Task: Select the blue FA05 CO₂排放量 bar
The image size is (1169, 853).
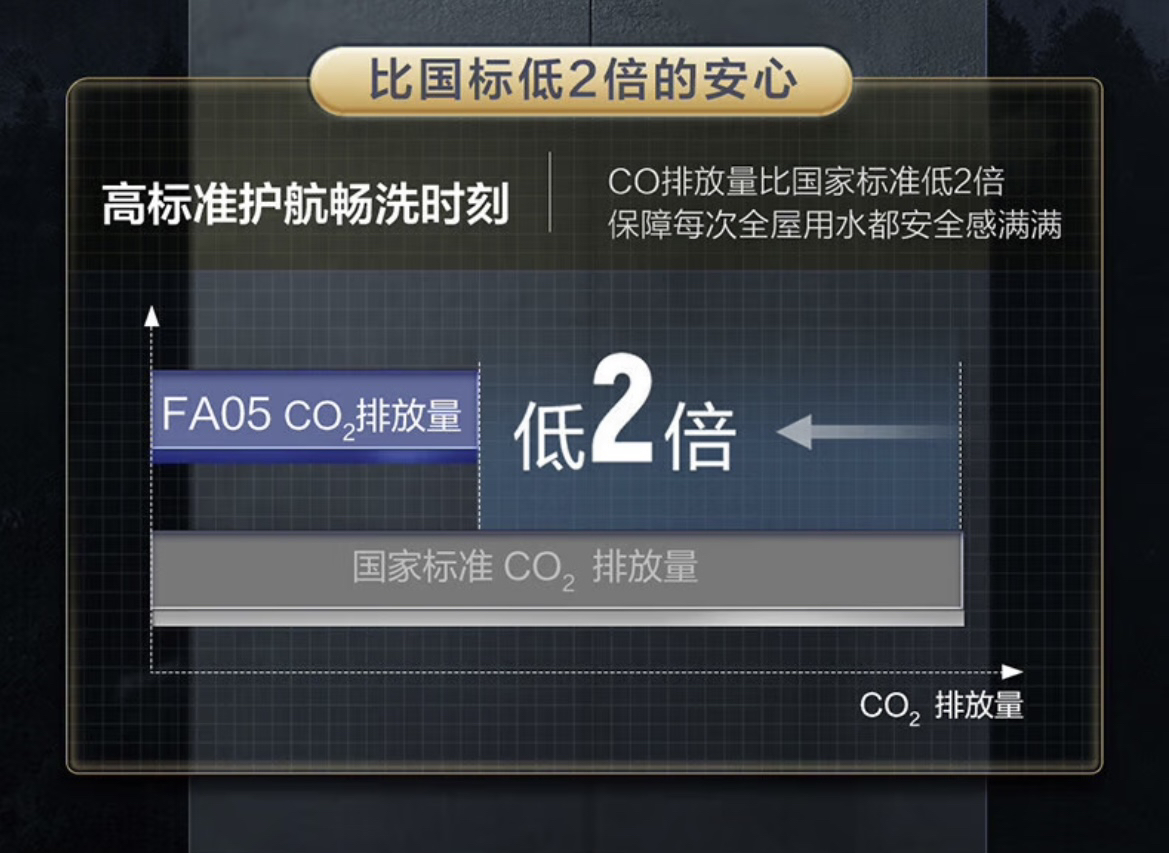Action: pyautogui.click(x=315, y=418)
